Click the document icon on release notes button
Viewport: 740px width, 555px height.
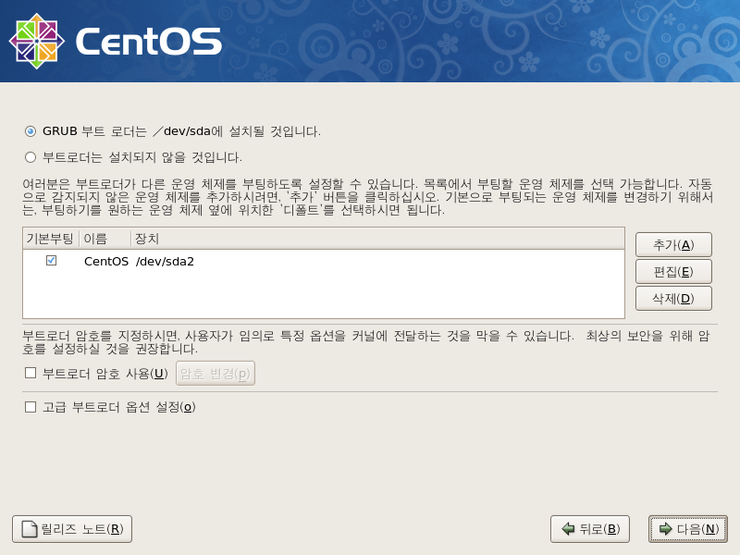(x=30, y=529)
